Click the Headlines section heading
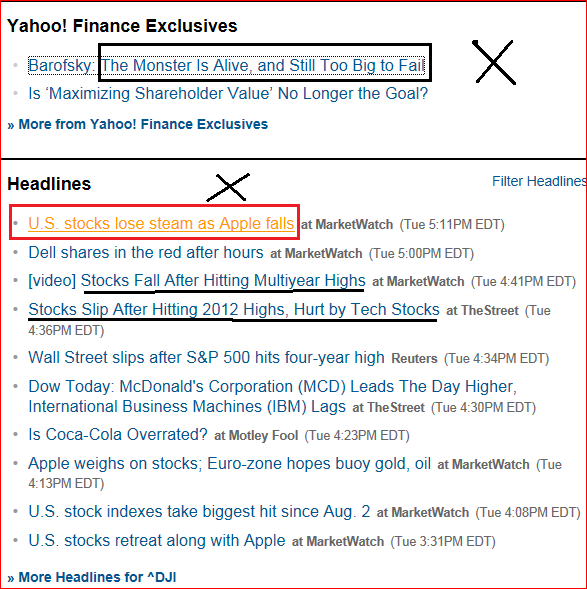The image size is (587, 589). [x=49, y=184]
